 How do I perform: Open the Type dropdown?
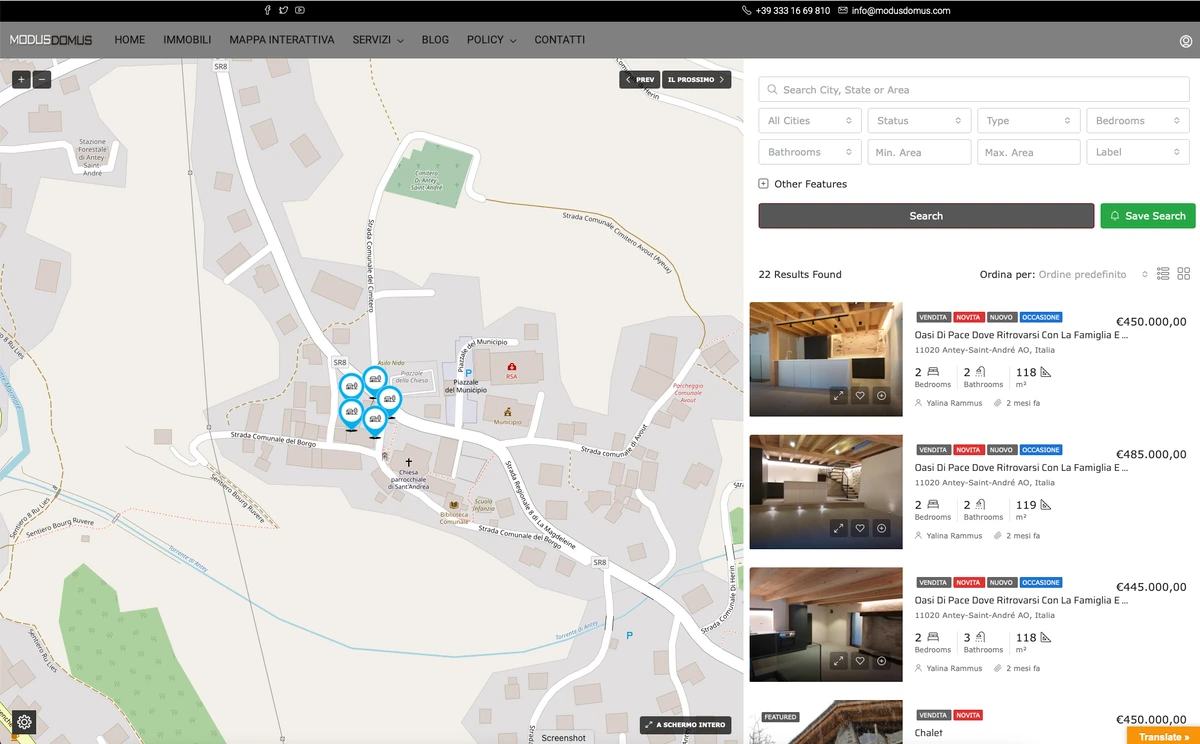[x=1029, y=121]
